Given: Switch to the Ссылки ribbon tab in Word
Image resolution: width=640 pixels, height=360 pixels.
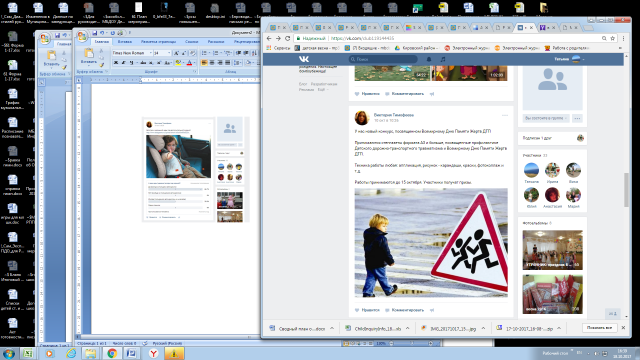Looking at the screenshot, I should click(x=191, y=42).
